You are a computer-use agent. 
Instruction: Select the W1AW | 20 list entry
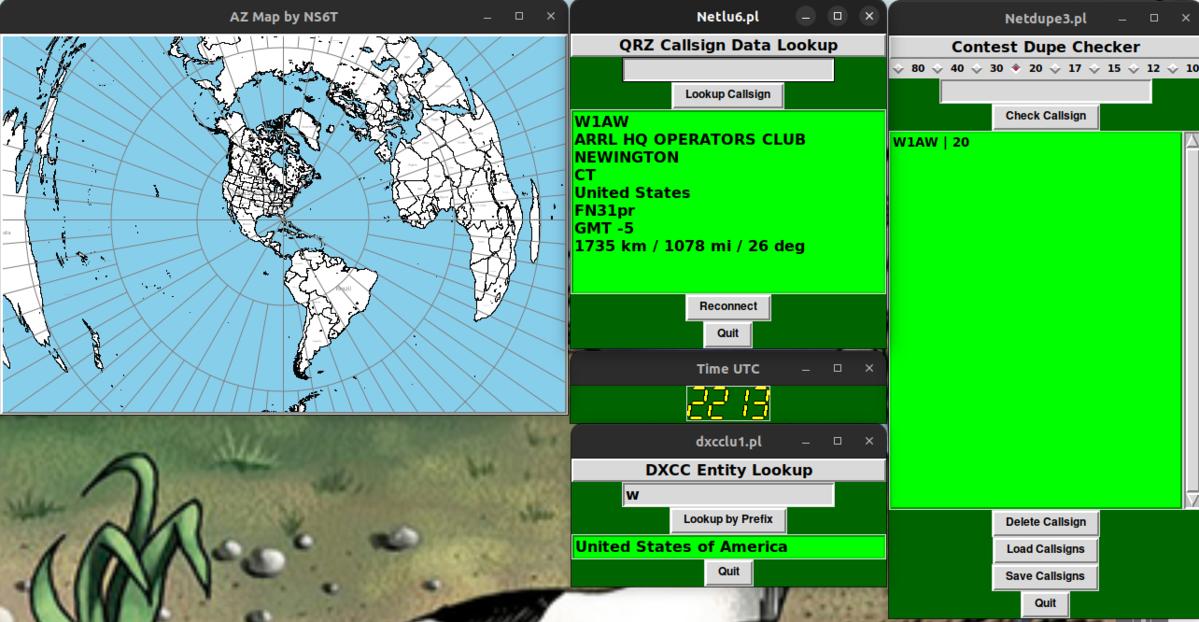(x=931, y=143)
